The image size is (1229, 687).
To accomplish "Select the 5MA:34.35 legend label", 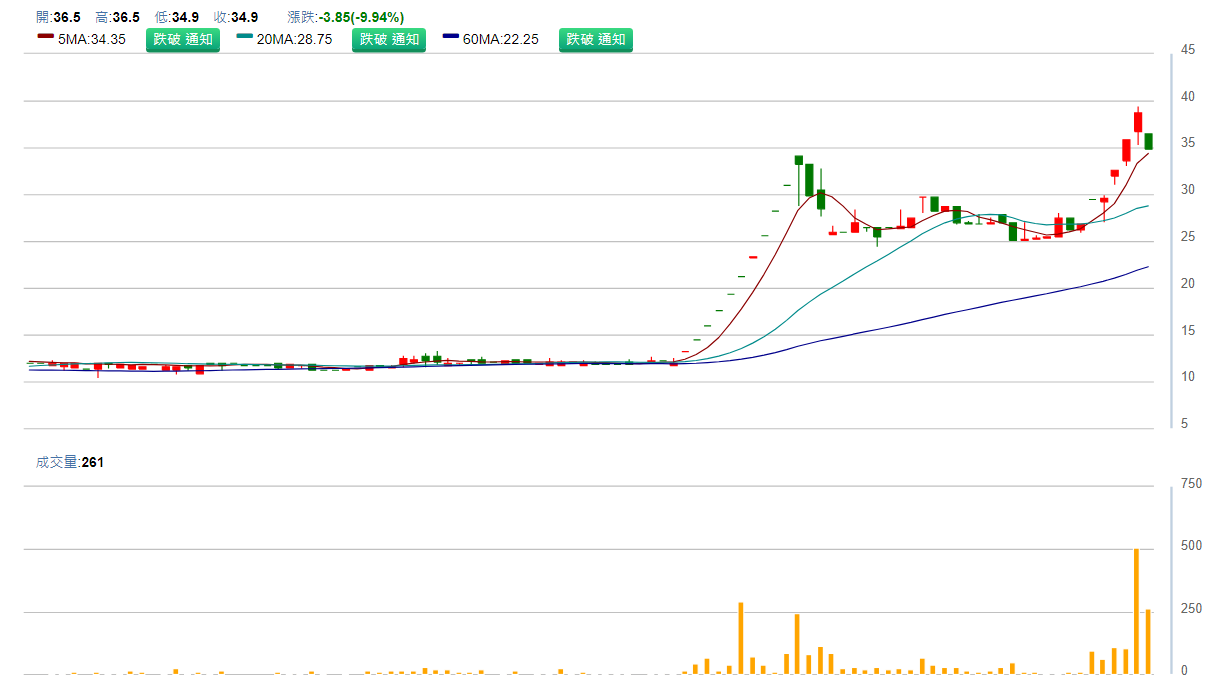I will (92, 40).
